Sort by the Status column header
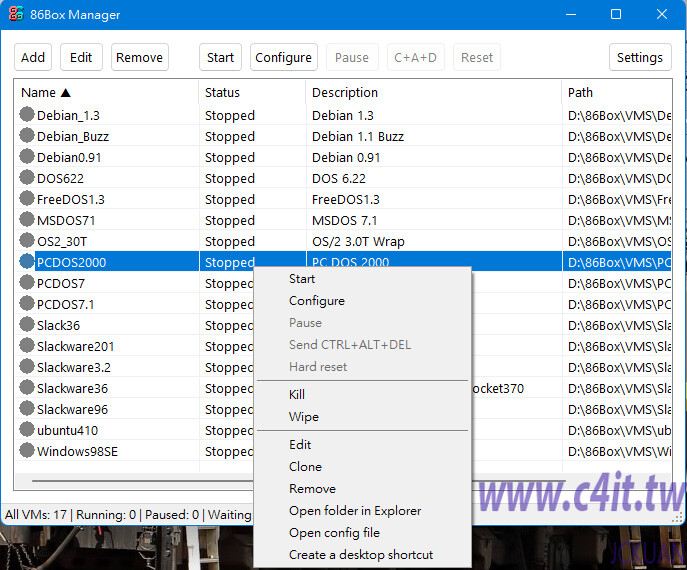The image size is (687, 570). 252,92
